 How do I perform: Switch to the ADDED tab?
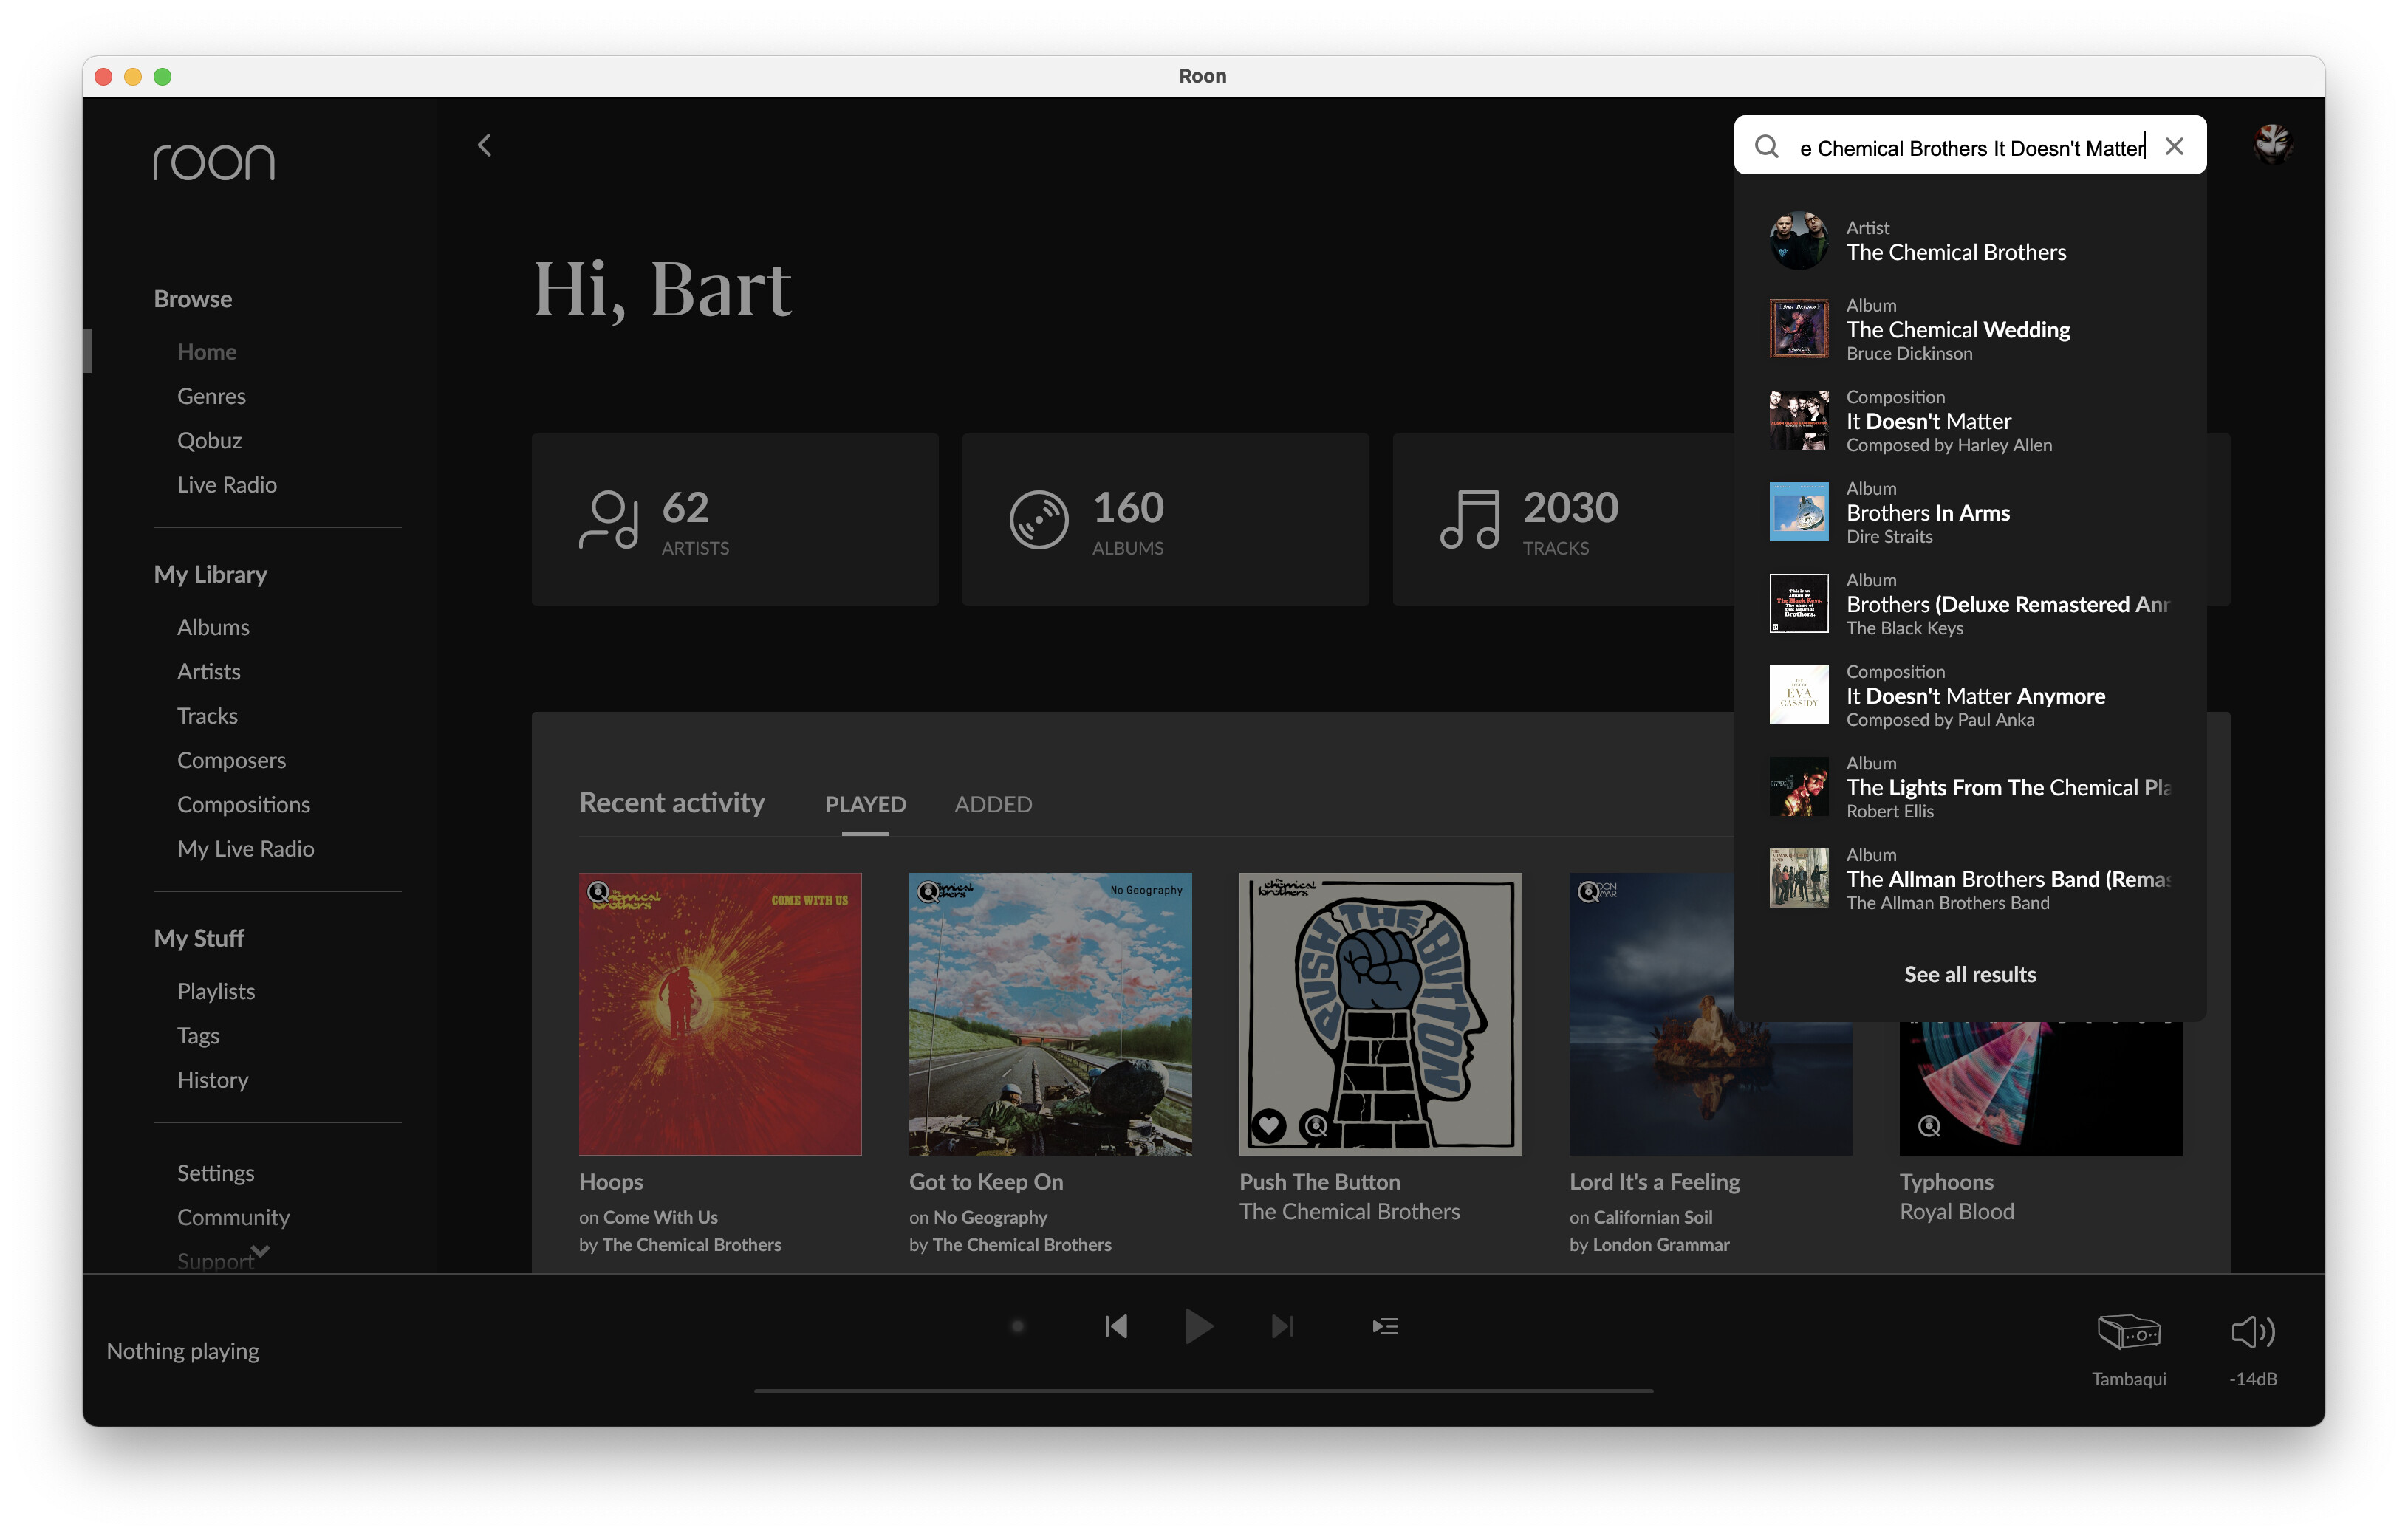pos(992,804)
